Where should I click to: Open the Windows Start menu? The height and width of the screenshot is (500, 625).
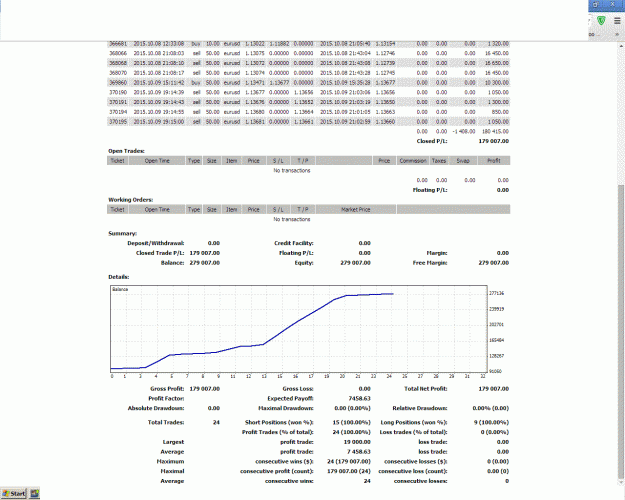[13, 494]
